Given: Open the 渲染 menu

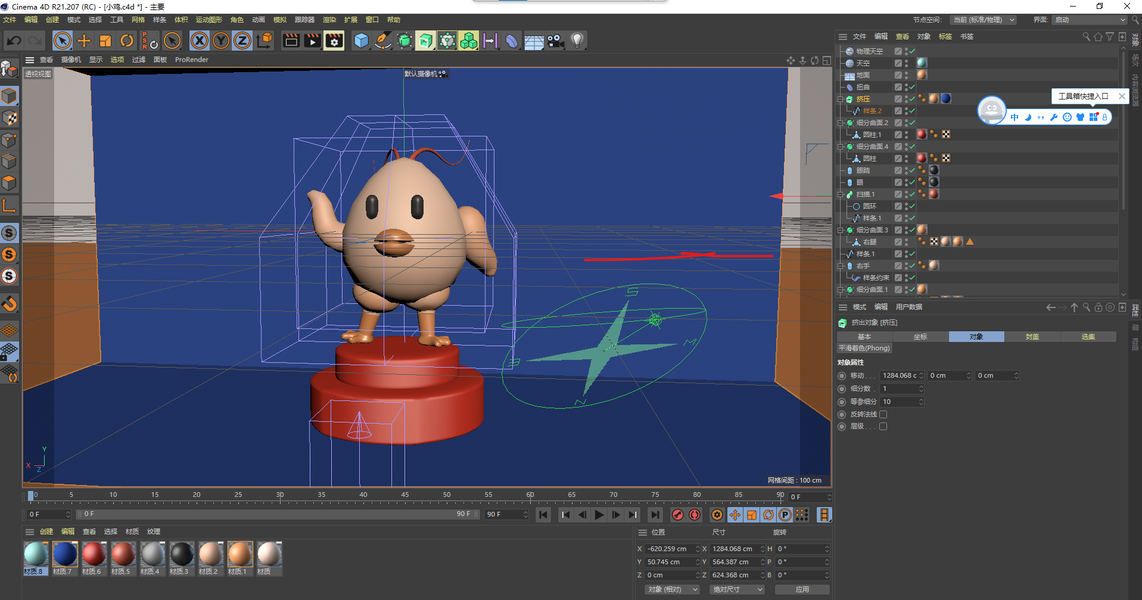Looking at the screenshot, I should 329,20.
